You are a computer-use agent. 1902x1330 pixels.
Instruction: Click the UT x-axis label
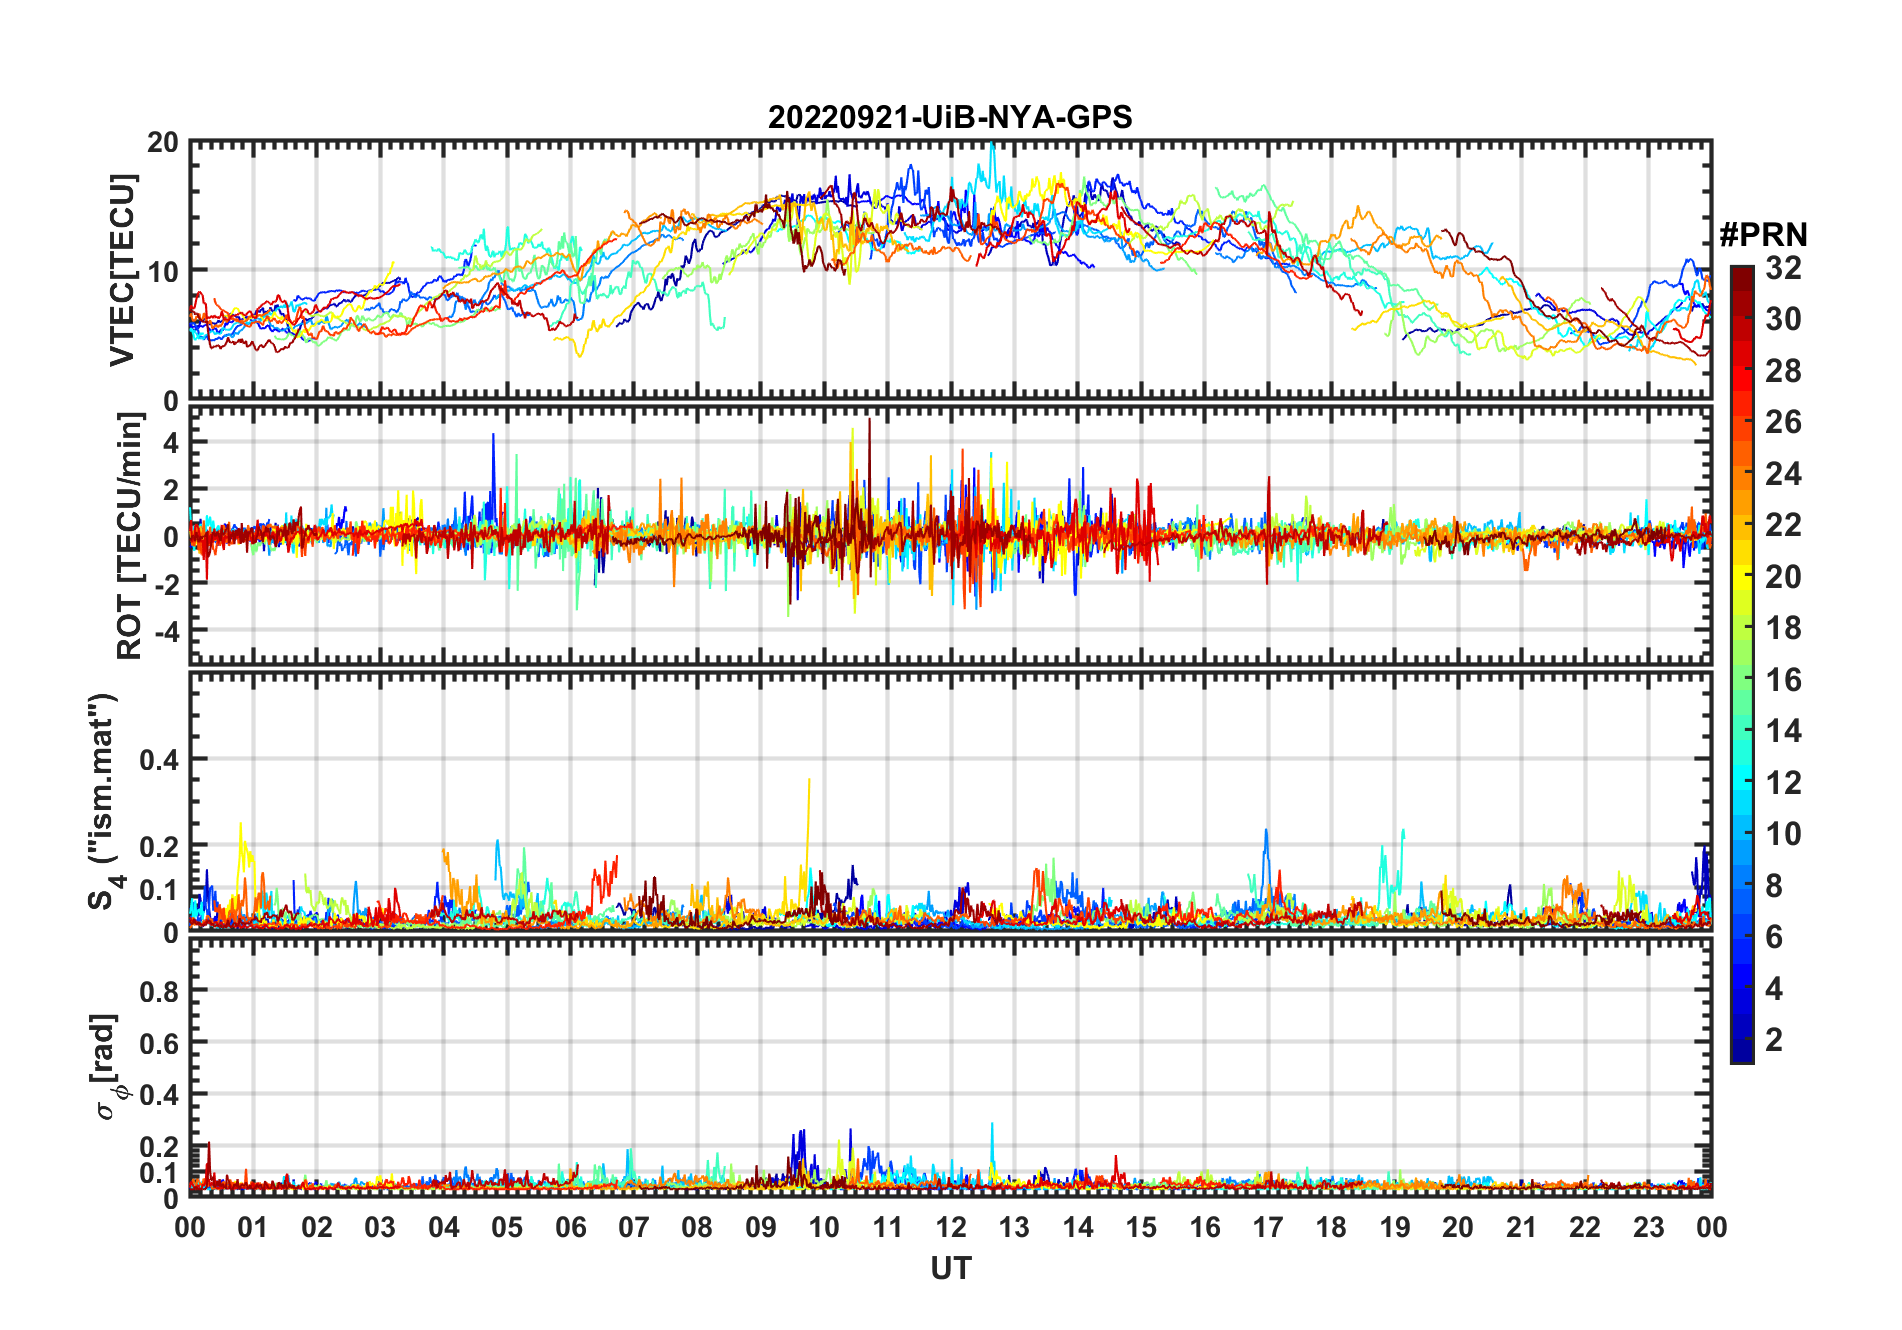(951, 1269)
